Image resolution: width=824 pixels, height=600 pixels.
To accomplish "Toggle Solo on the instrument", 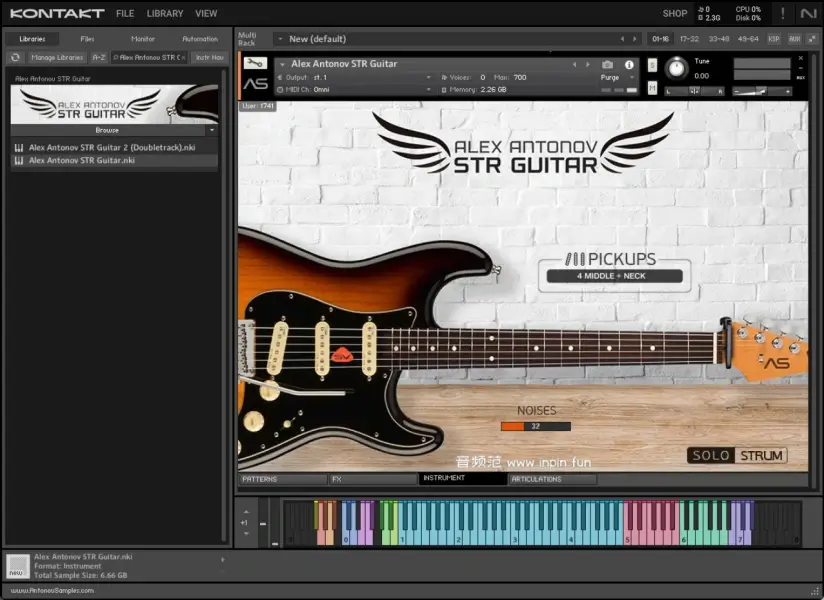I will tap(652, 66).
